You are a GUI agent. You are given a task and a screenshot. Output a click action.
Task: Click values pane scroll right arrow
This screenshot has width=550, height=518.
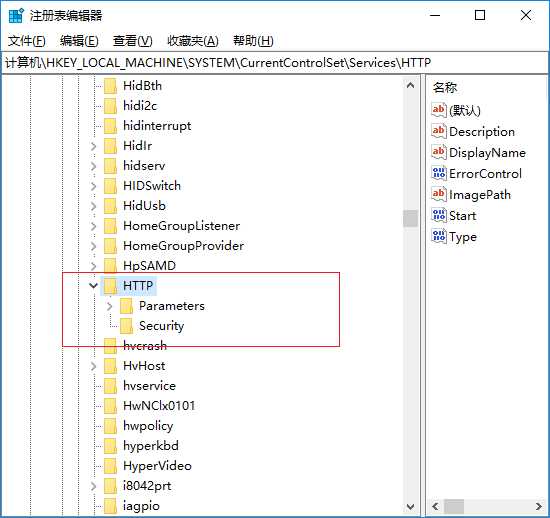tap(539, 506)
